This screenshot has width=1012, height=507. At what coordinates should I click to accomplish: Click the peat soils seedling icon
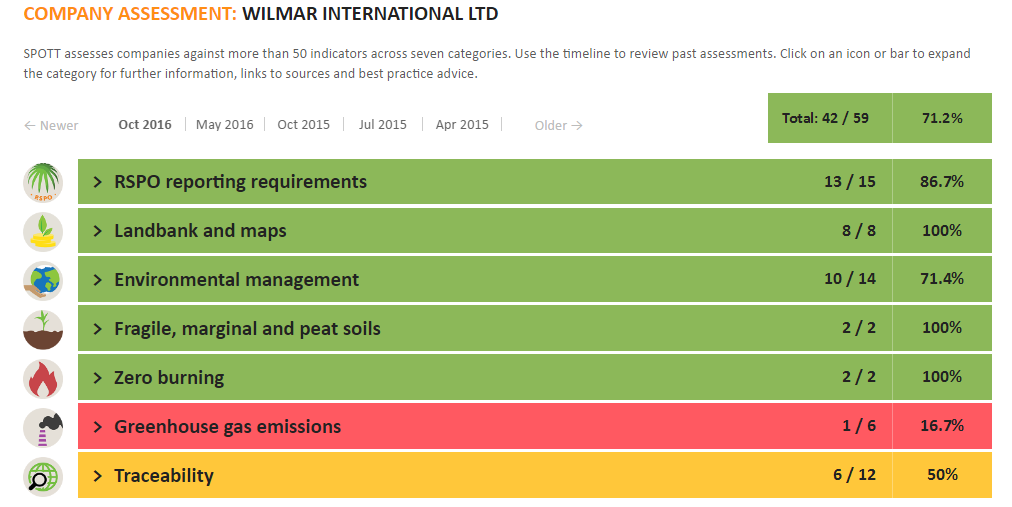(x=43, y=330)
